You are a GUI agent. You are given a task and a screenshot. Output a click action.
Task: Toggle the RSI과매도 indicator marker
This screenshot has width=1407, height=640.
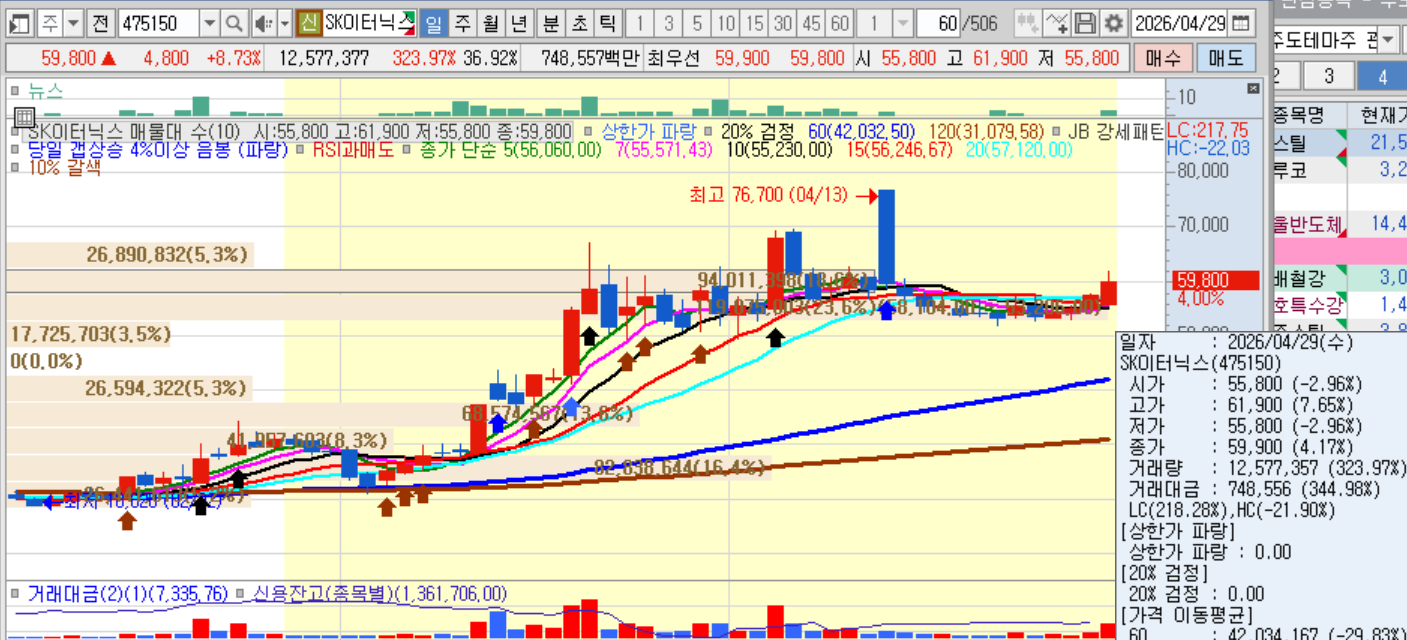pos(299,149)
